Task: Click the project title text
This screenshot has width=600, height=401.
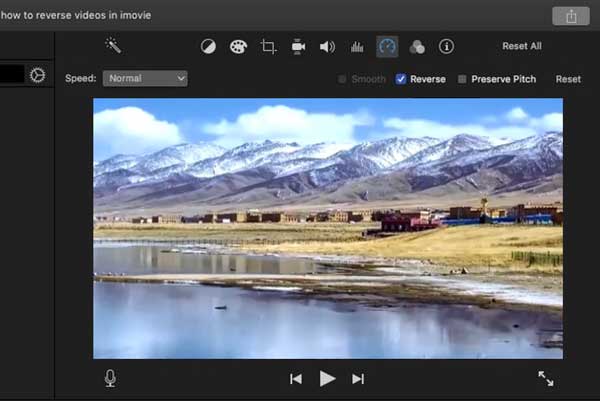Action: pyautogui.click(x=76, y=15)
